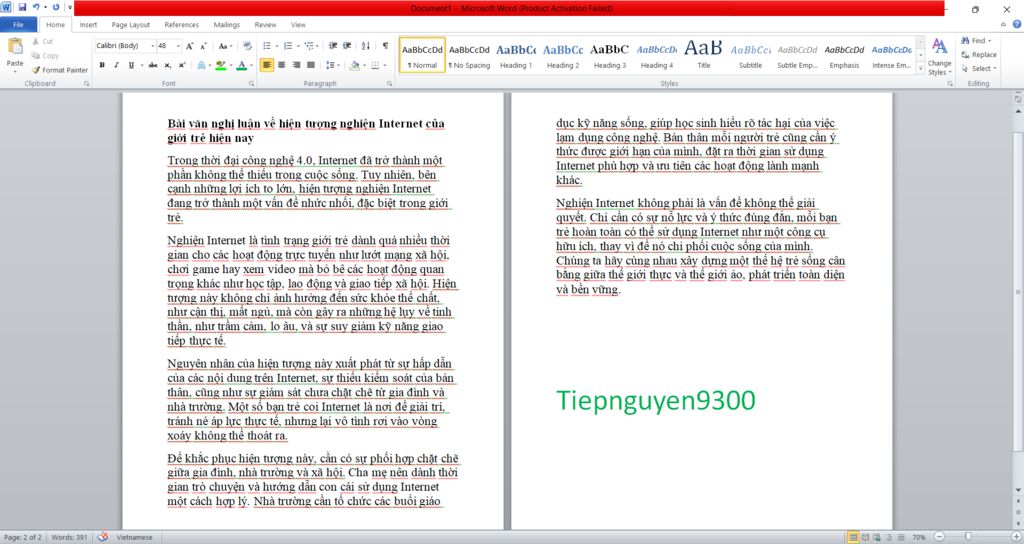Click the Words: 391 count in status bar

coord(69,537)
